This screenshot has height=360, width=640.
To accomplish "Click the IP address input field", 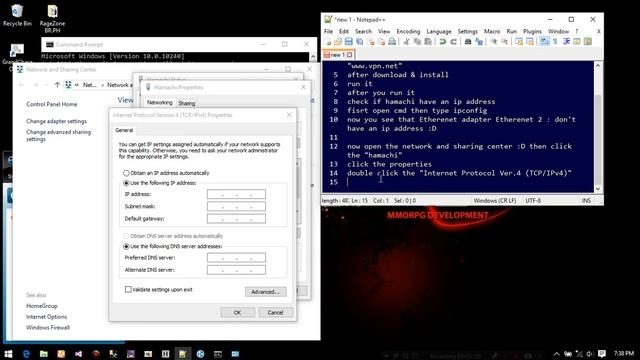I will click(x=236, y=194).
